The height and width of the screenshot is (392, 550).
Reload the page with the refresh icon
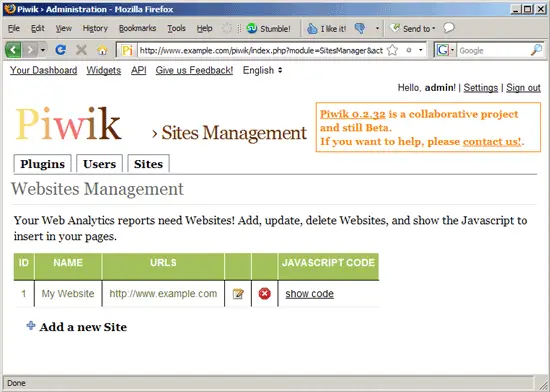tap(60, 50)
